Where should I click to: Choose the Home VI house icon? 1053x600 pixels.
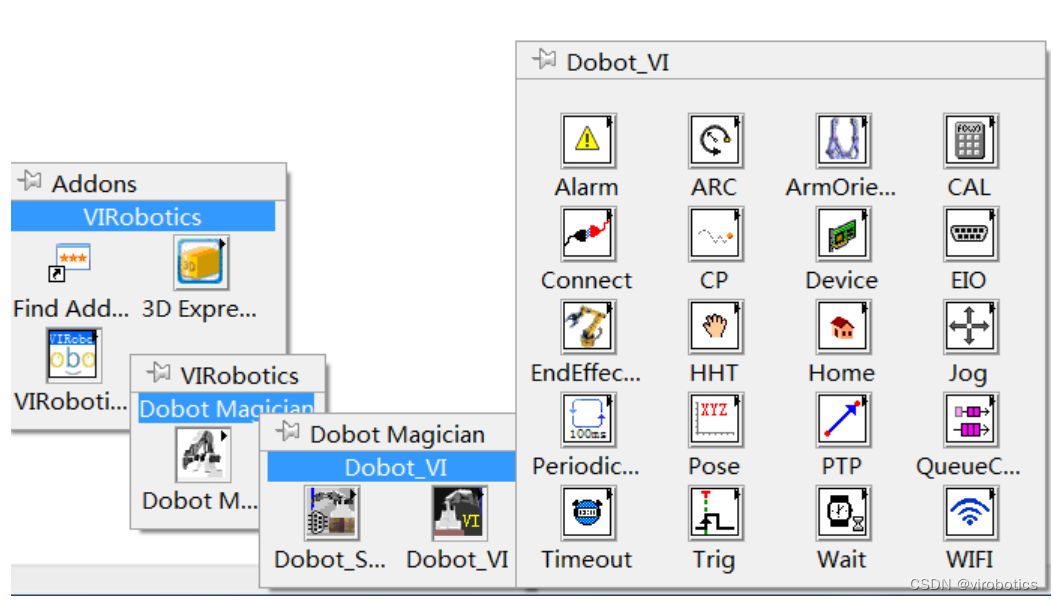pos(843,327)
